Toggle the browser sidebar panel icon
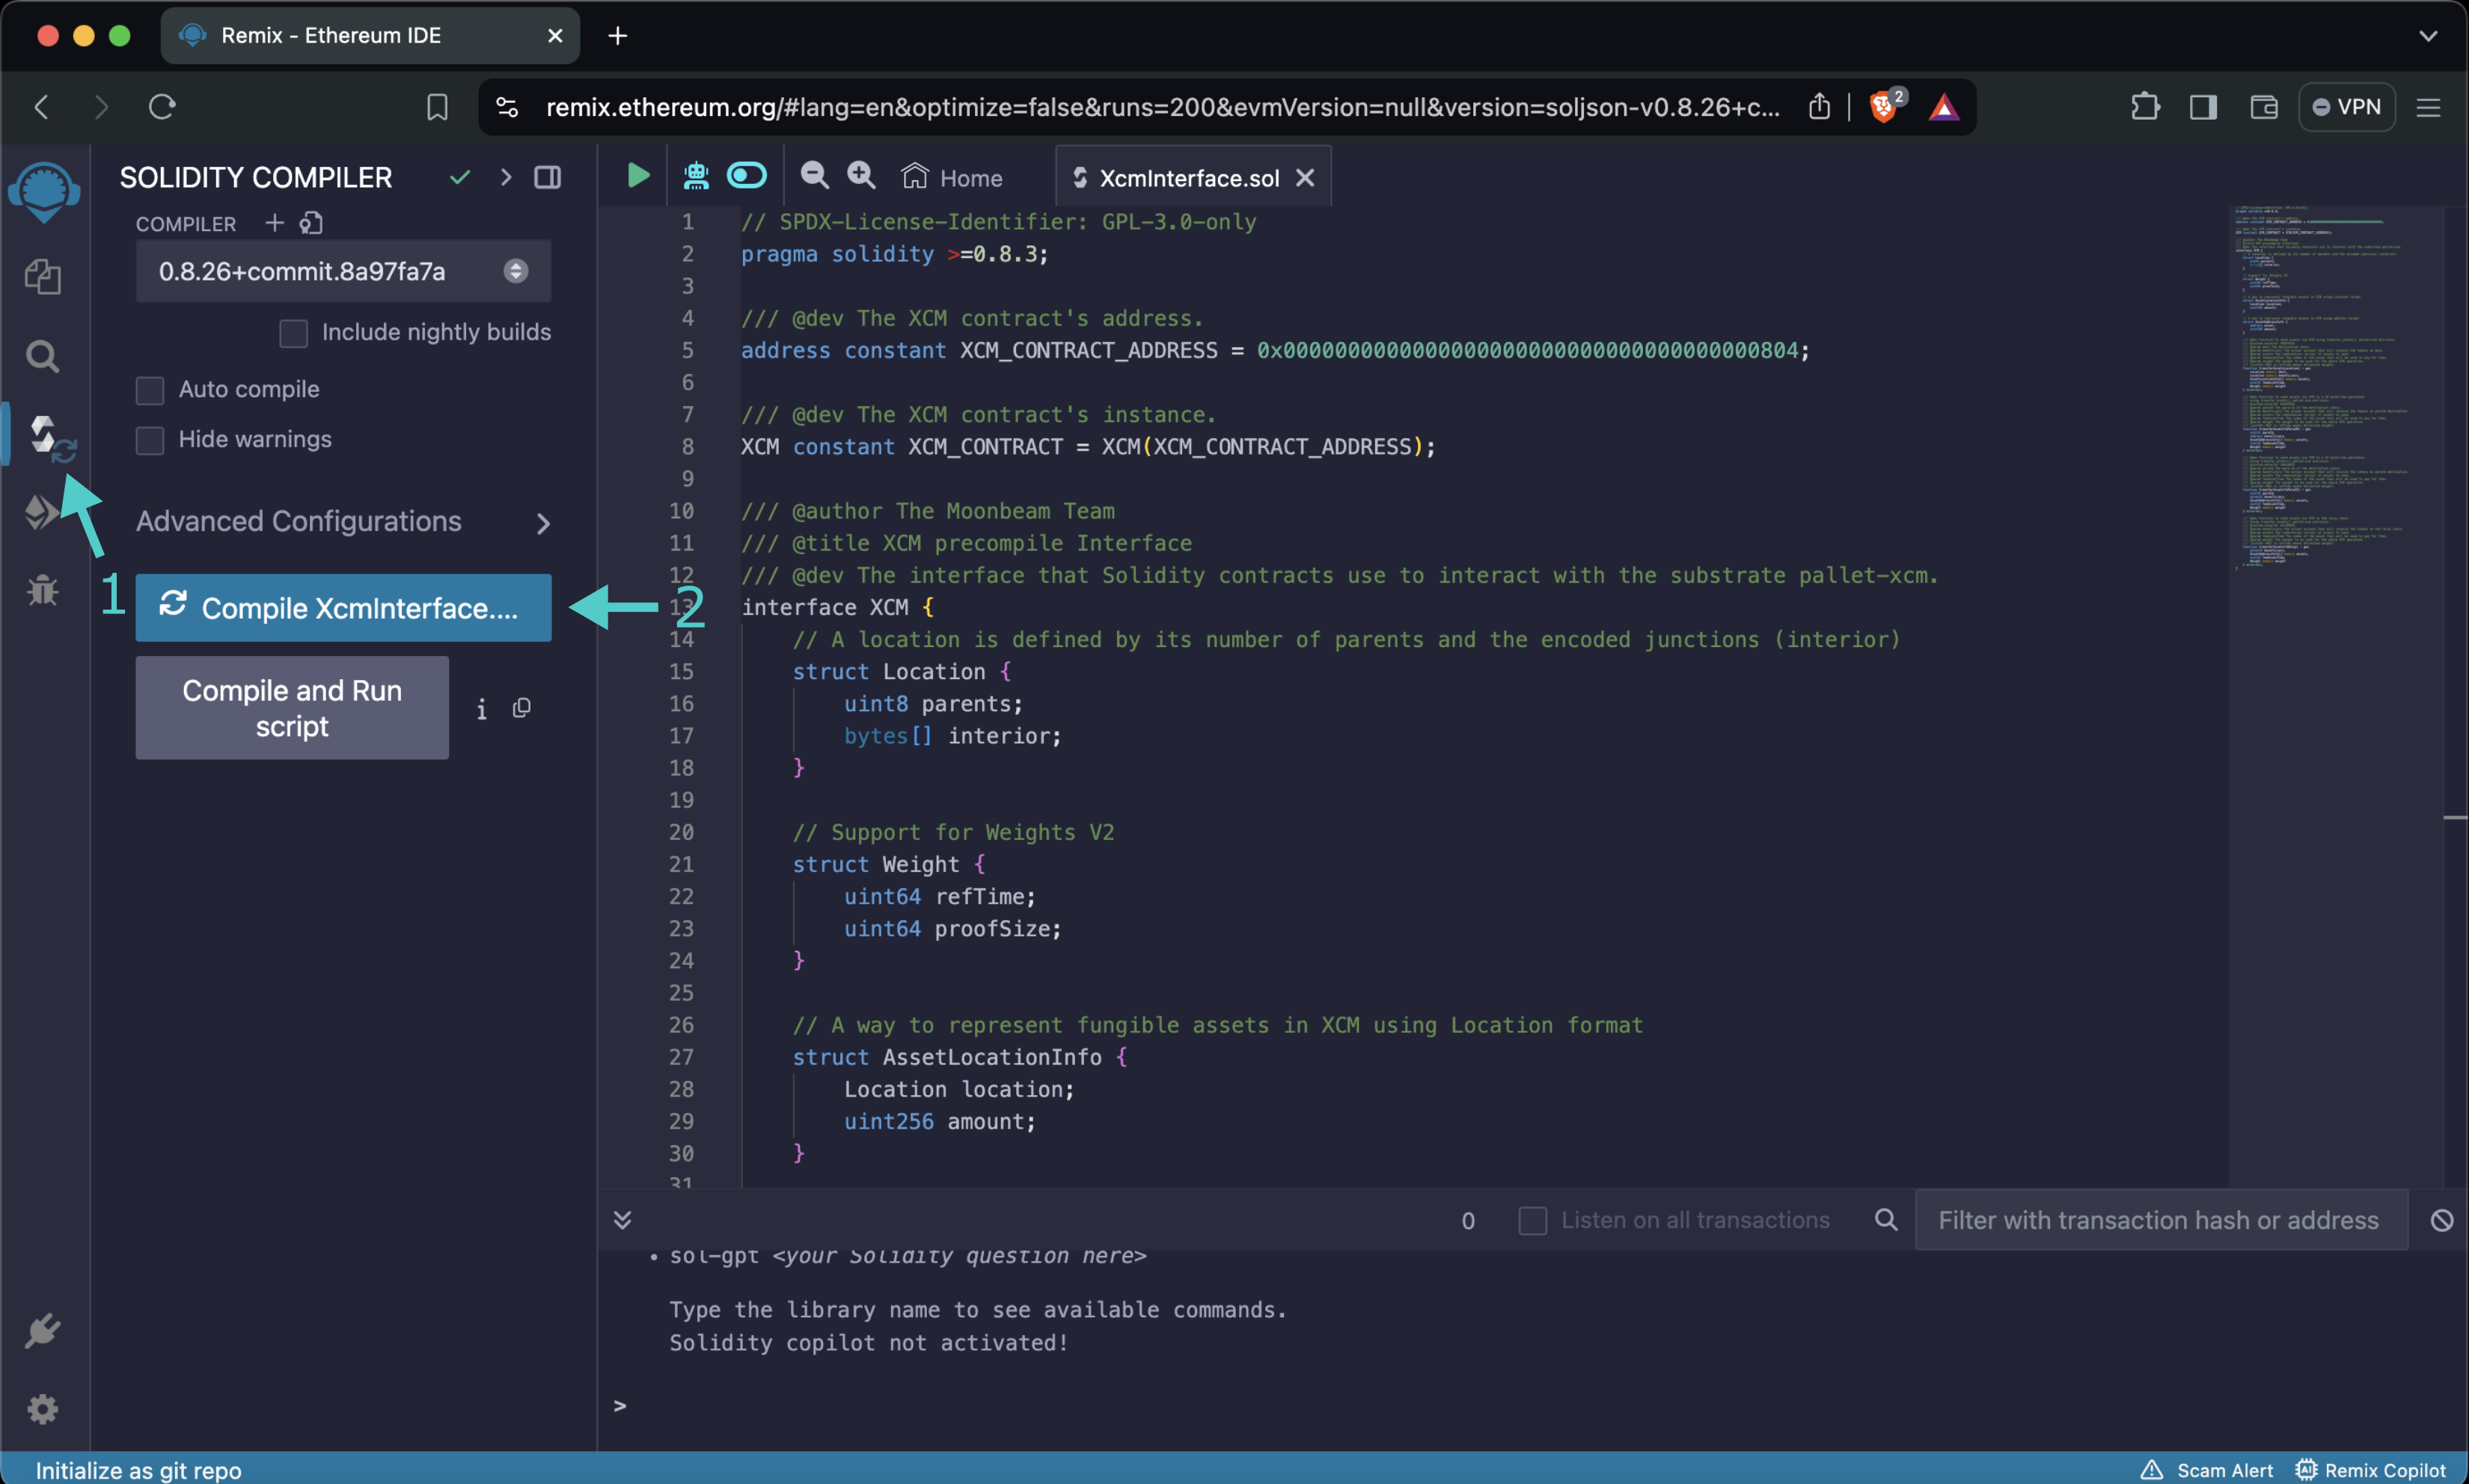This screenshot has height=1484, width=2469. [2204, 107]
